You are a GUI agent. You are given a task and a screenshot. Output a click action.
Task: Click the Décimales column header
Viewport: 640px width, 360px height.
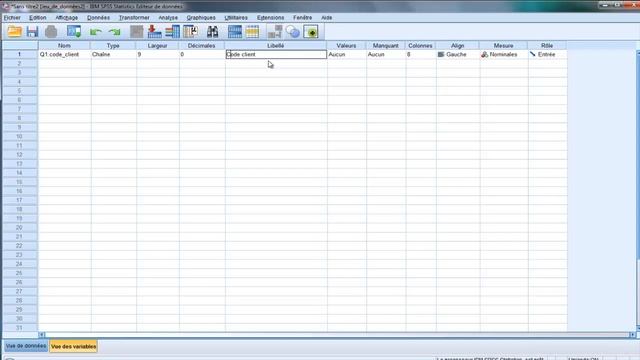[202, 45]
